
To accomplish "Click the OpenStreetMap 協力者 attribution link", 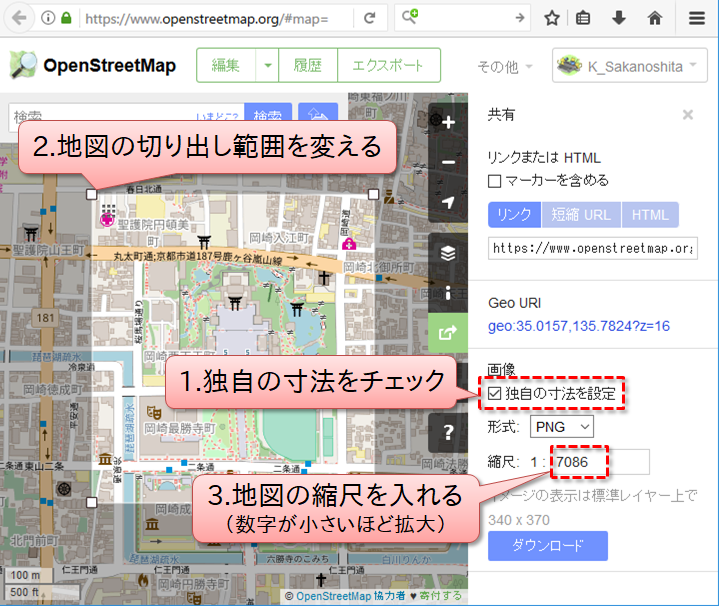I will point(350,595).
